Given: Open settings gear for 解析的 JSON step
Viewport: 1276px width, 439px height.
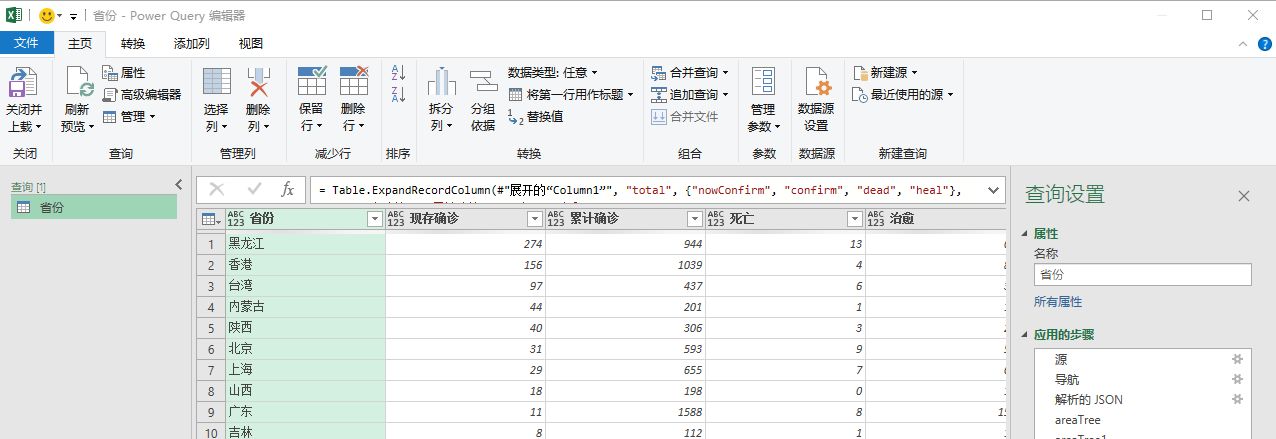Looking at the screenshot, I should (1237, 399).
